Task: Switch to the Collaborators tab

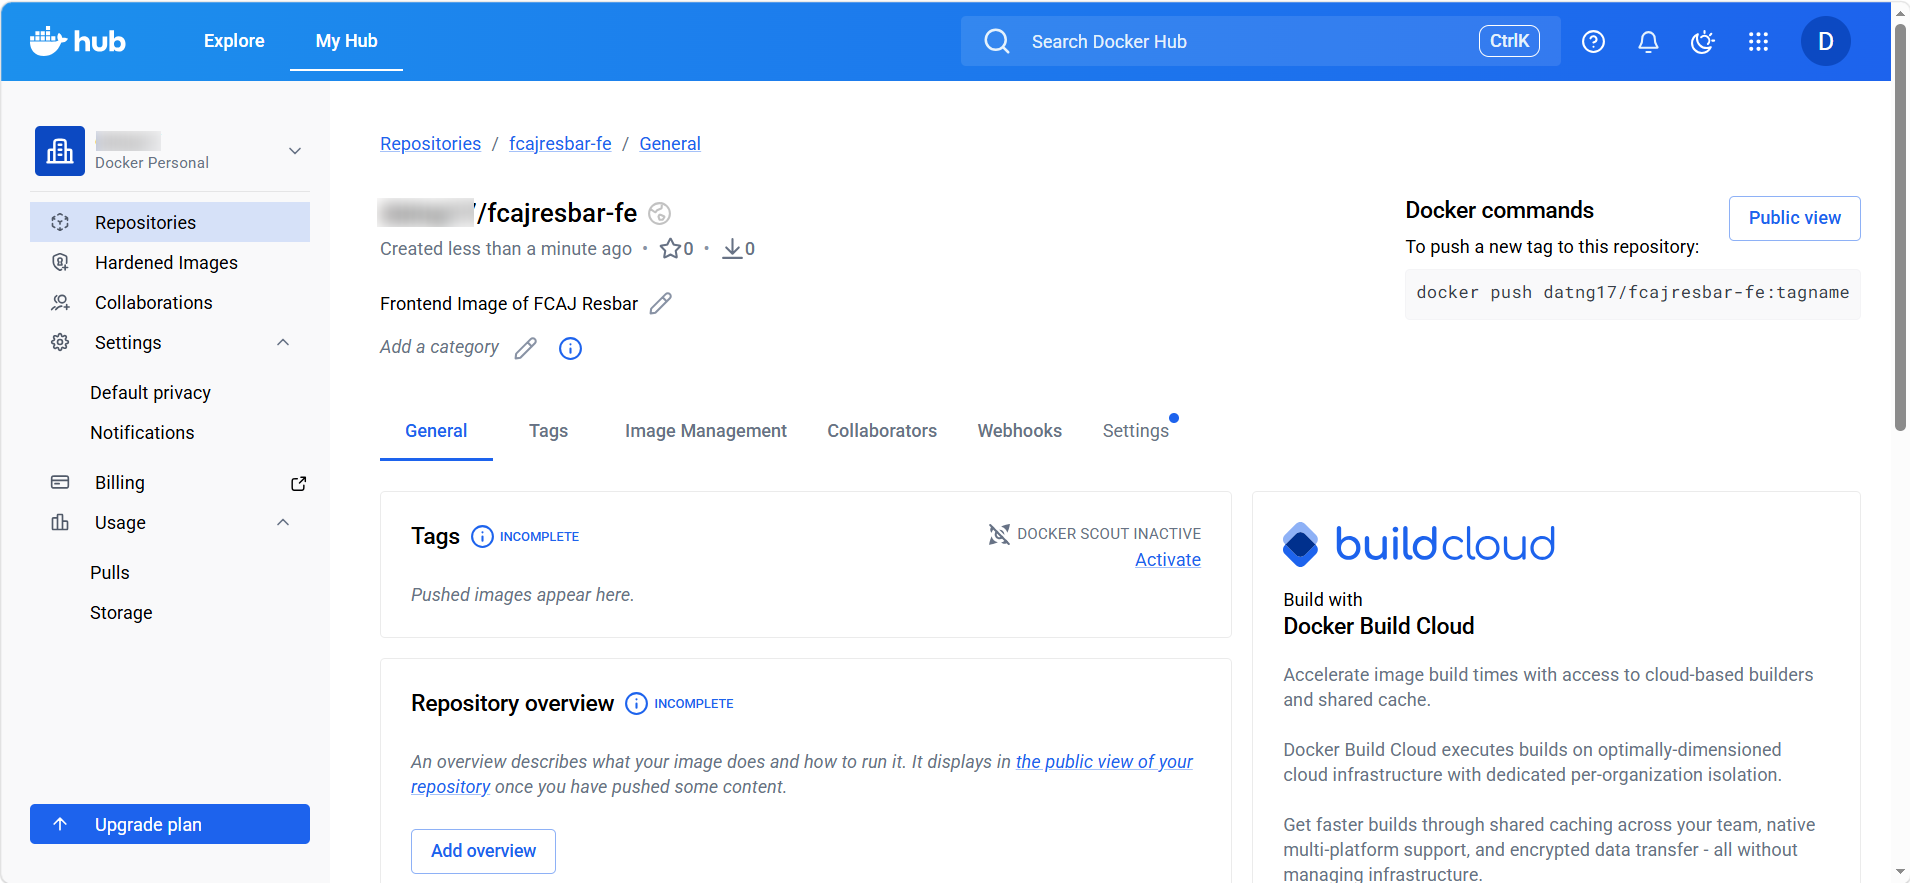Action: (882, 431)
